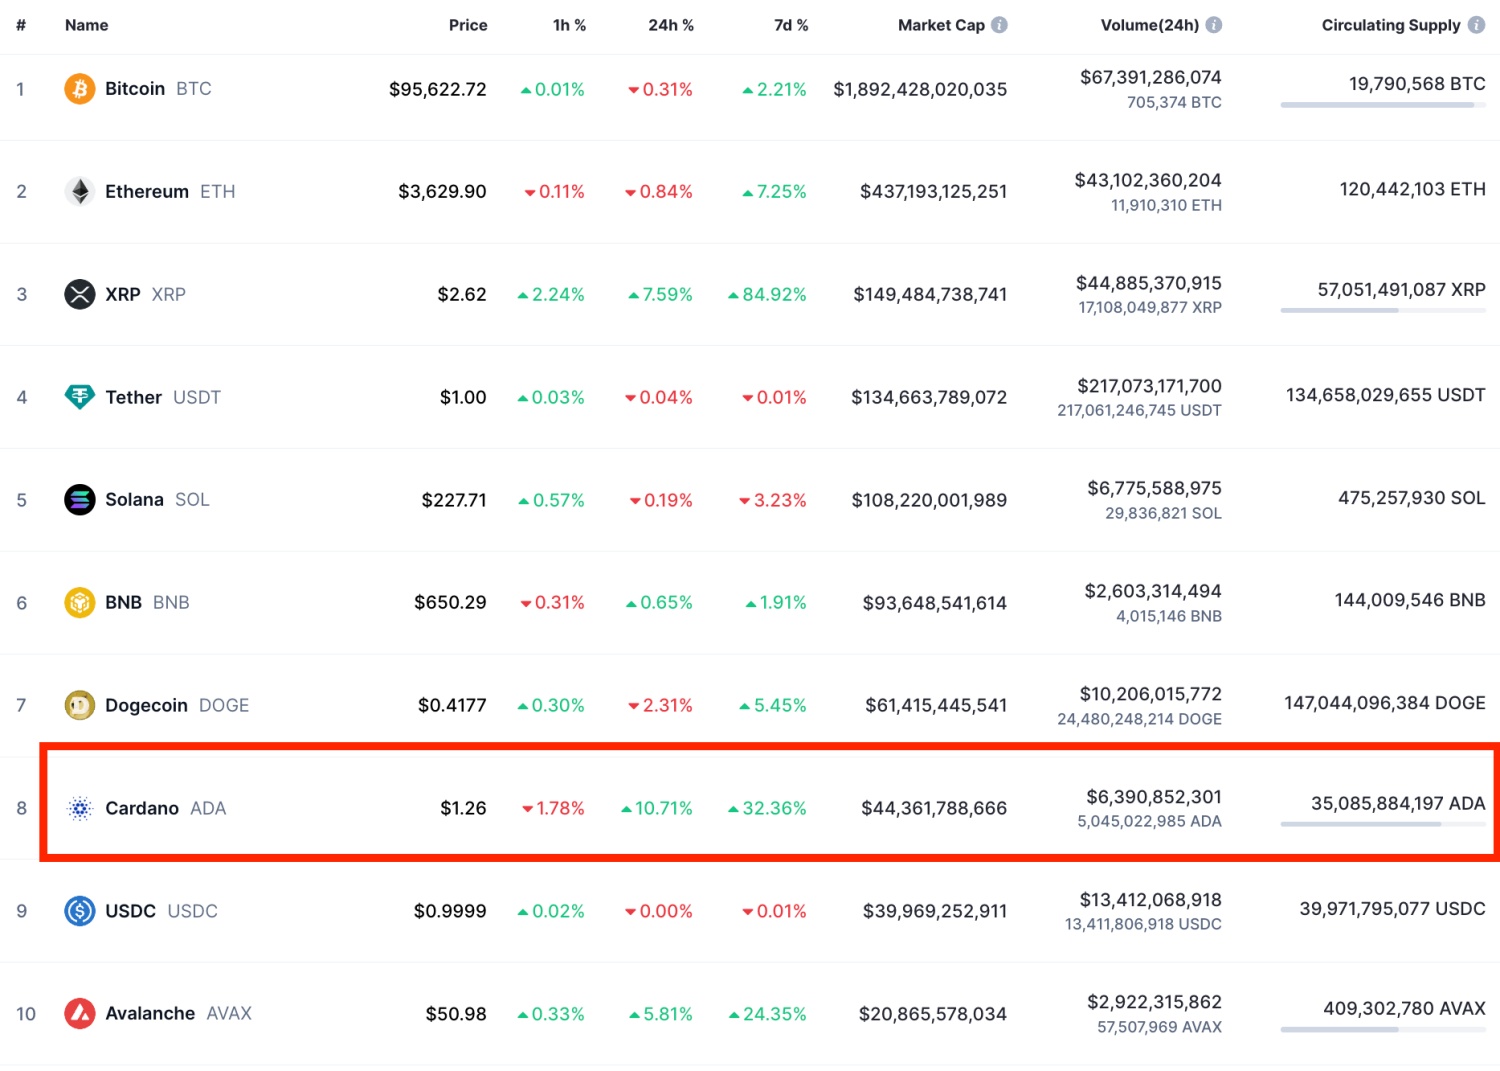This screenshot has height=1071, width=1500.
Task: Click Solana's price $227.71
Action: coord(454,500)
